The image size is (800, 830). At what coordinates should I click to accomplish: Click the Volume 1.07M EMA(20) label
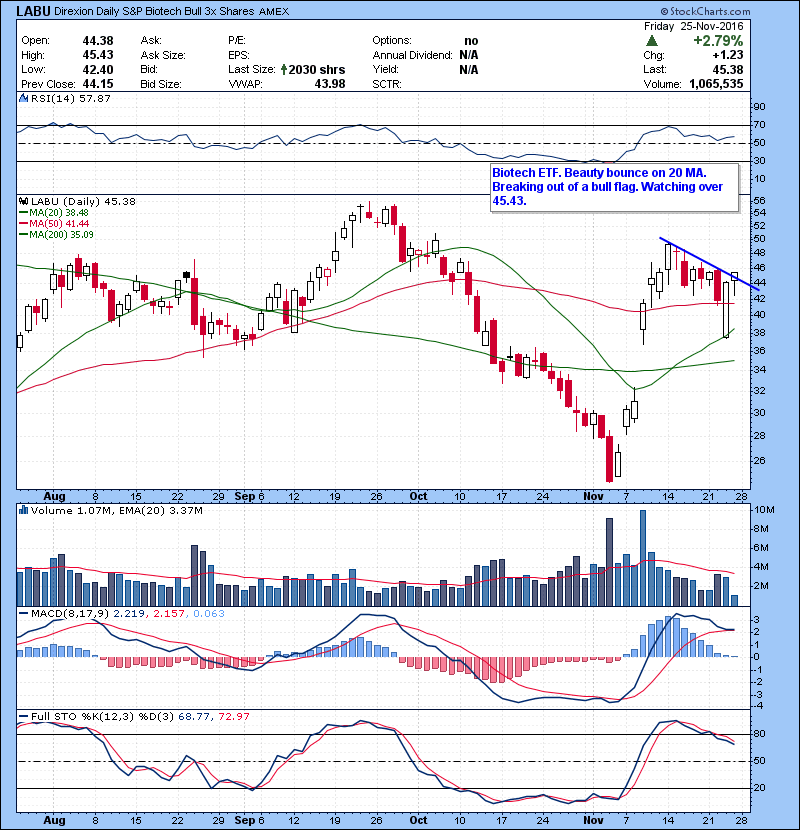coord(116,510)
